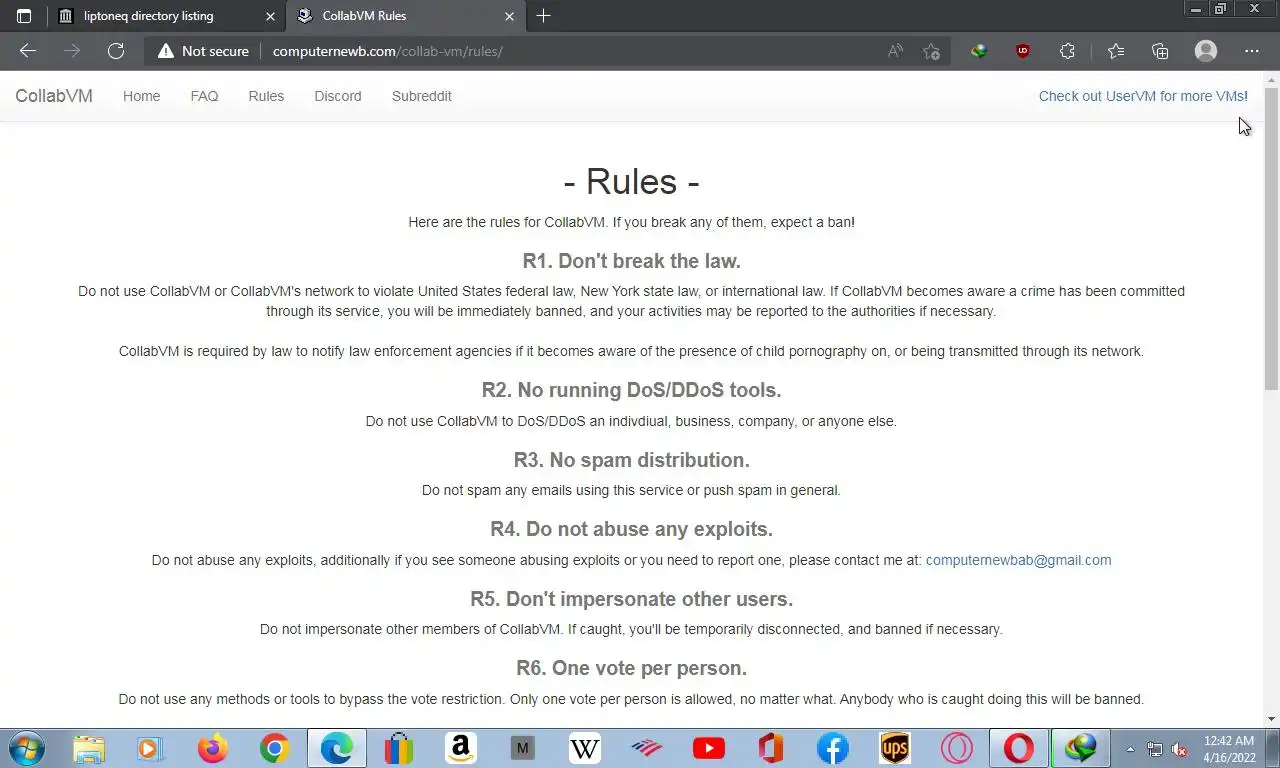Close the CollabVM Rules tab
Screen dimensions: 1280x768
(509, 16)
